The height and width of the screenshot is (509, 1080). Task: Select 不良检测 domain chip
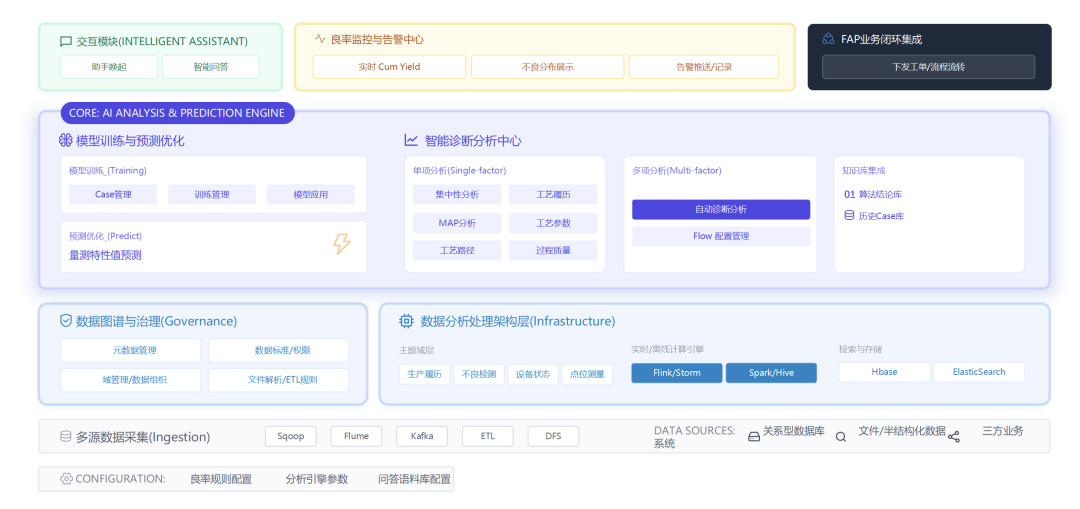coord(479,374)
